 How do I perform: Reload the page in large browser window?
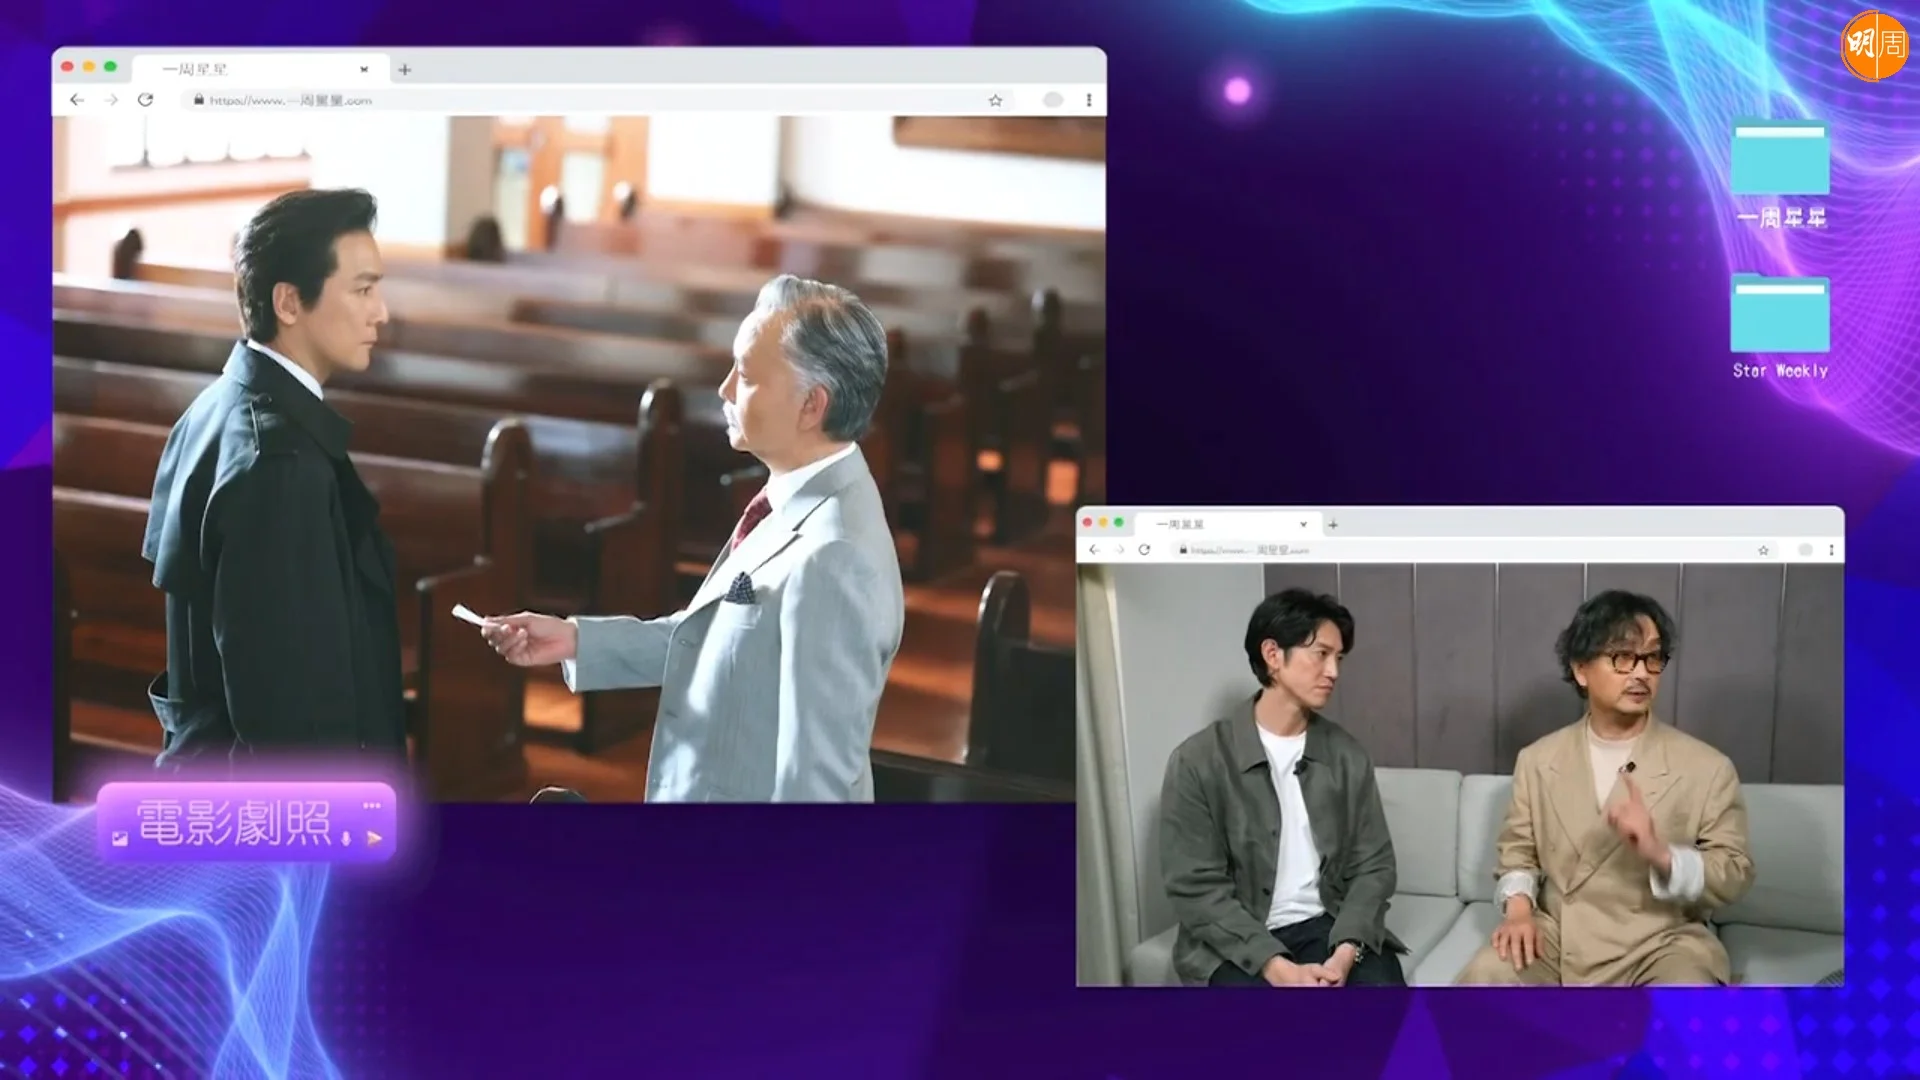[x=145, y=100]
